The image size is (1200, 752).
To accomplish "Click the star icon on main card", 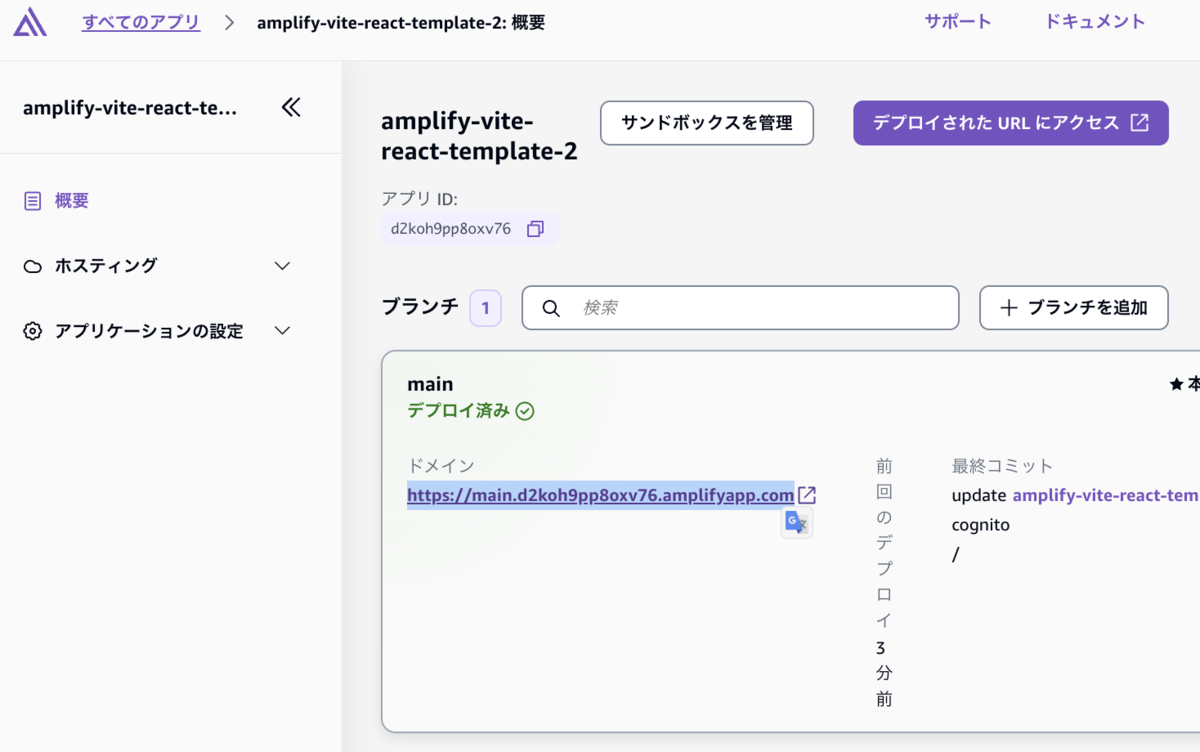I will 1176,384.
